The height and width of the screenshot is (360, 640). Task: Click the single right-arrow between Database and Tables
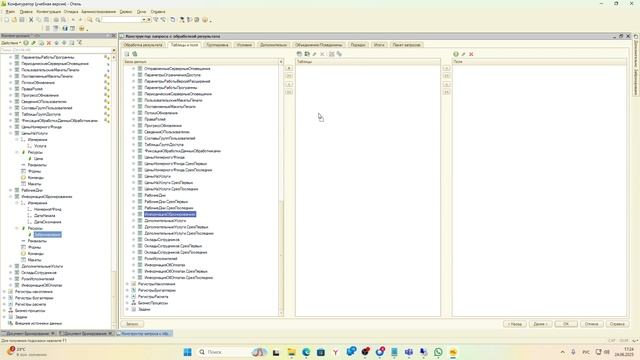coord(289,68)
